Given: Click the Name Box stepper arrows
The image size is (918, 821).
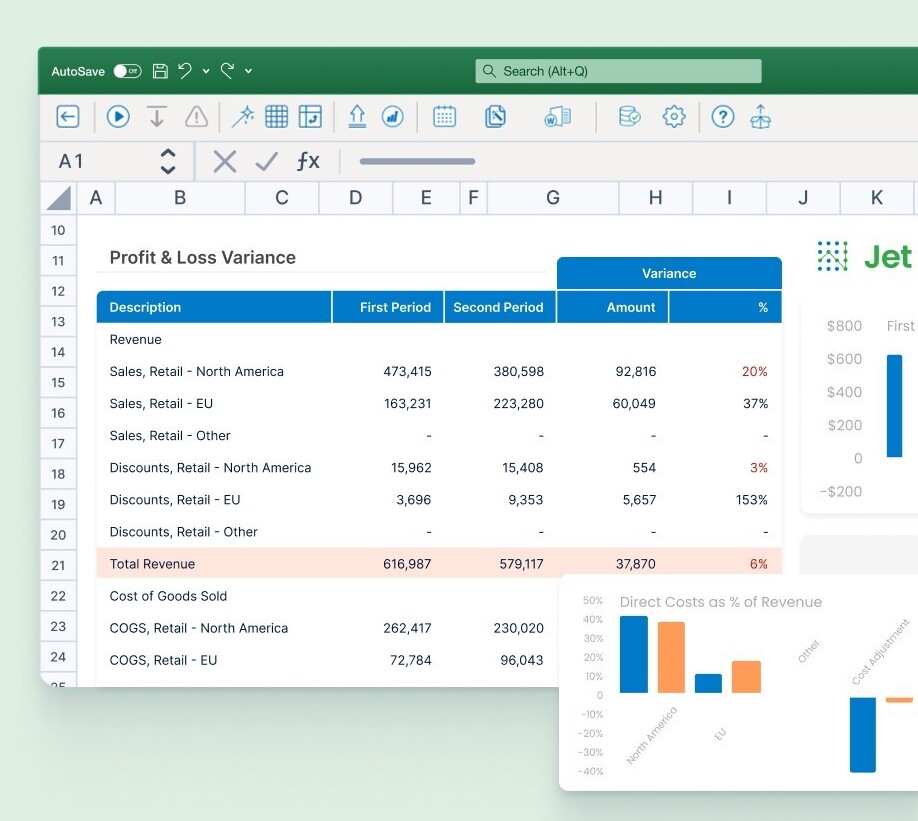Looking at the screenshot, I should [x=168, y=161].
